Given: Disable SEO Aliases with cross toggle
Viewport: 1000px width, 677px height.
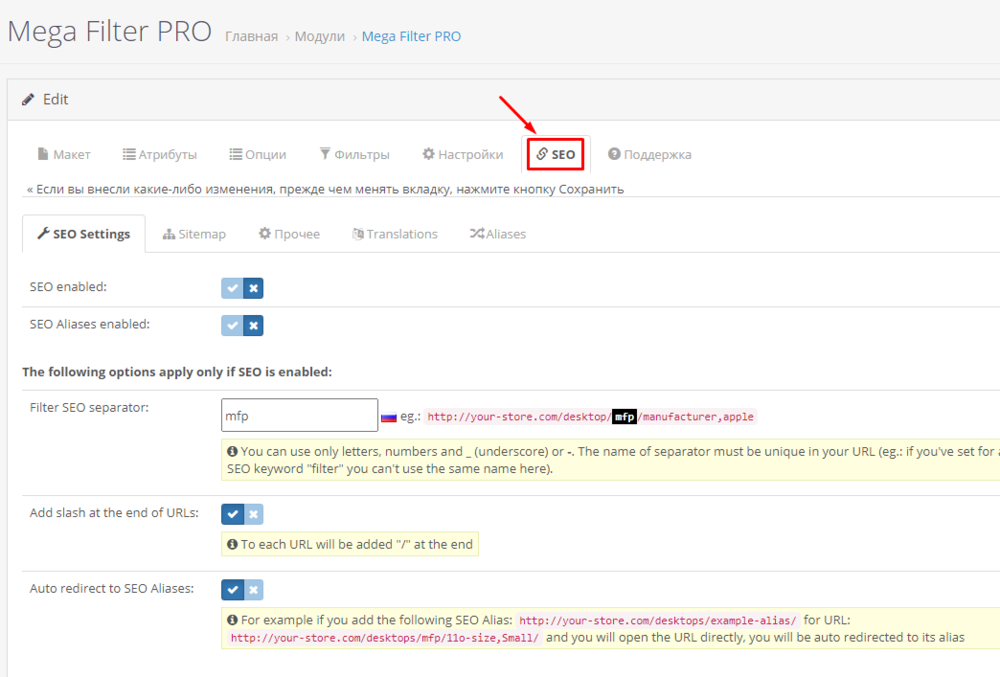Looking at the screenshot, I should coord(253,326).
